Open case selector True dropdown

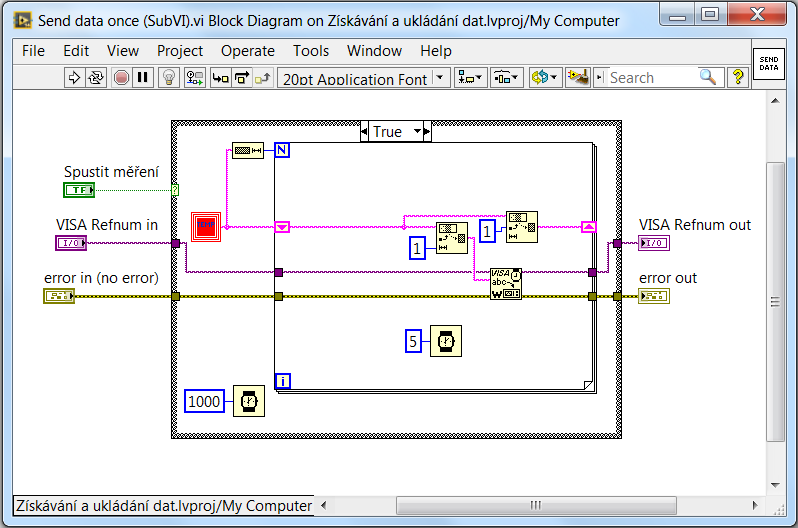(418, 131)
